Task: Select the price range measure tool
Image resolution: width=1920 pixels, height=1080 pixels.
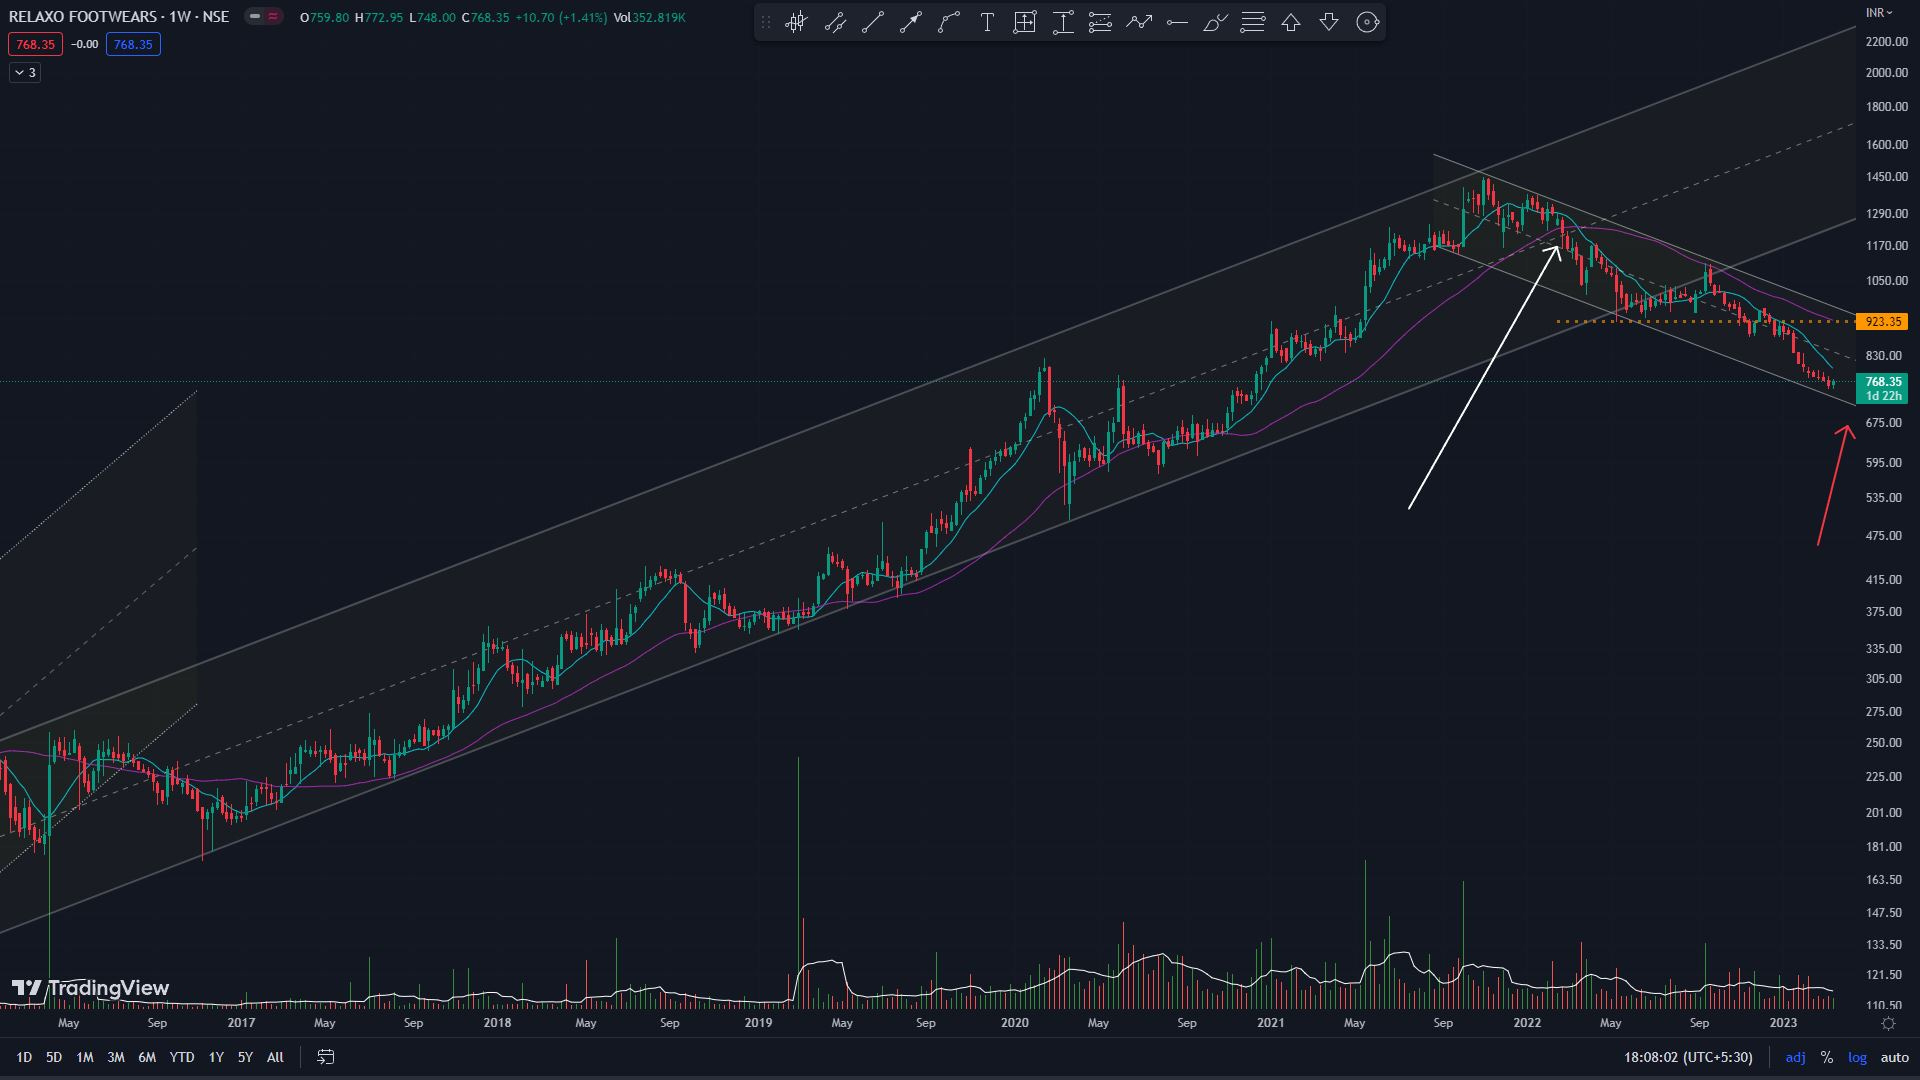Action: [x=1063, y=22]
